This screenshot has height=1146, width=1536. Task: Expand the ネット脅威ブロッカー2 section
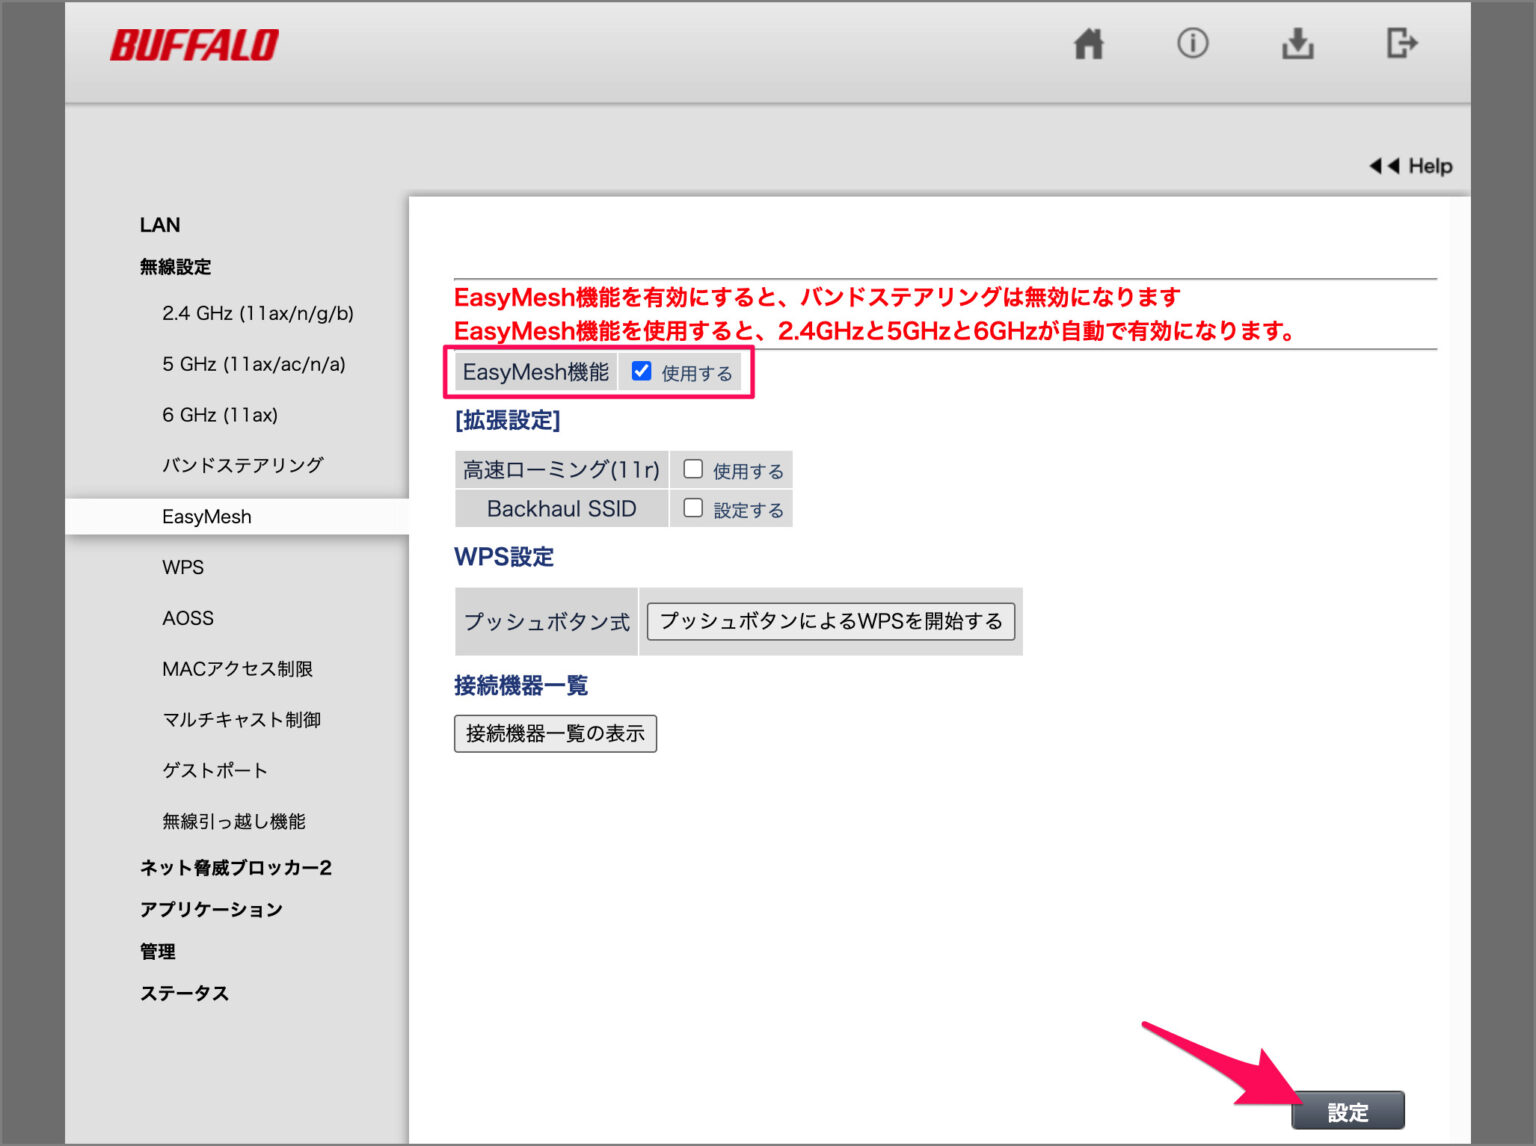[x=237, y=867]
